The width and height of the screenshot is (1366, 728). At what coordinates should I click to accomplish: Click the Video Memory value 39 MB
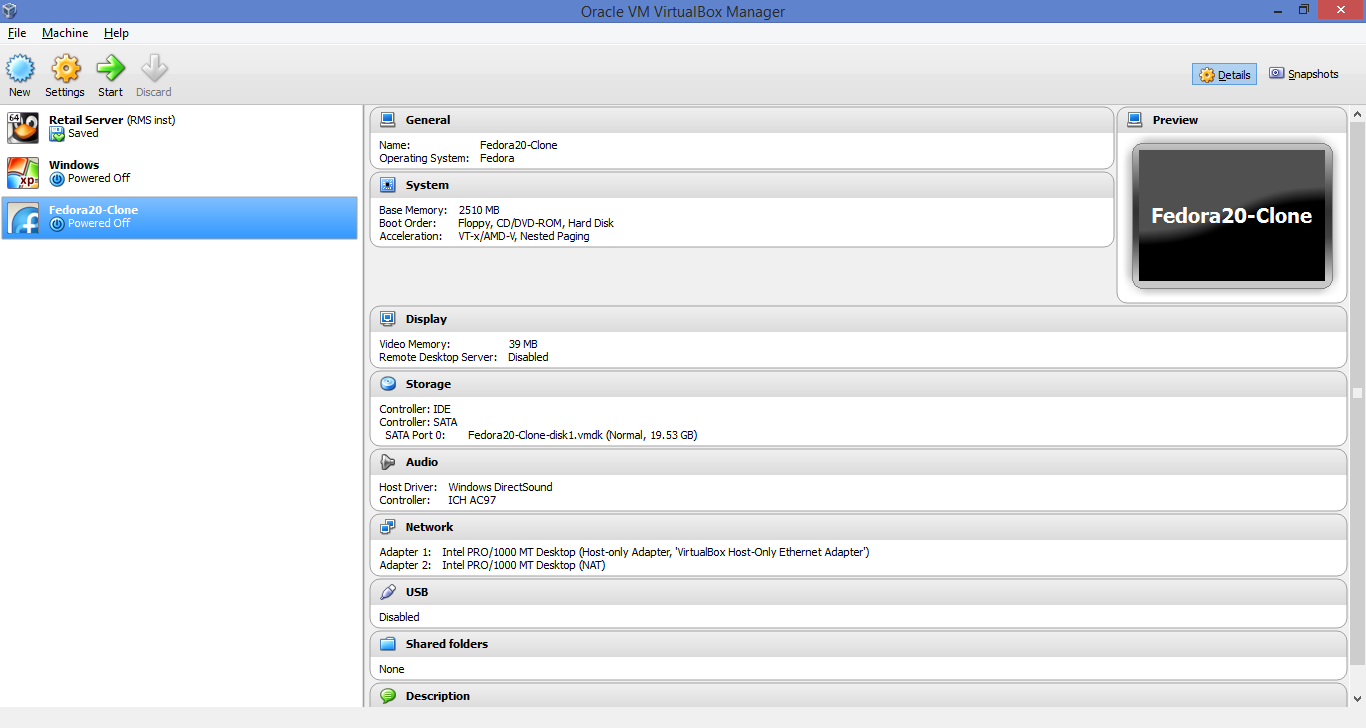523,344
